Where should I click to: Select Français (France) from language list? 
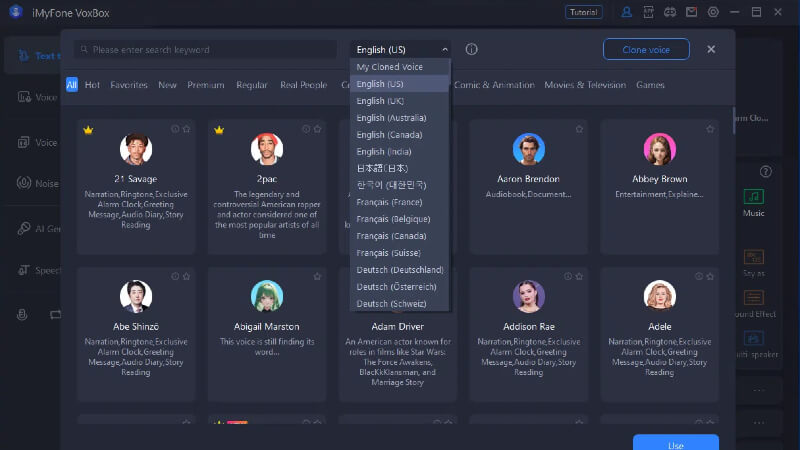pos(399,202)
